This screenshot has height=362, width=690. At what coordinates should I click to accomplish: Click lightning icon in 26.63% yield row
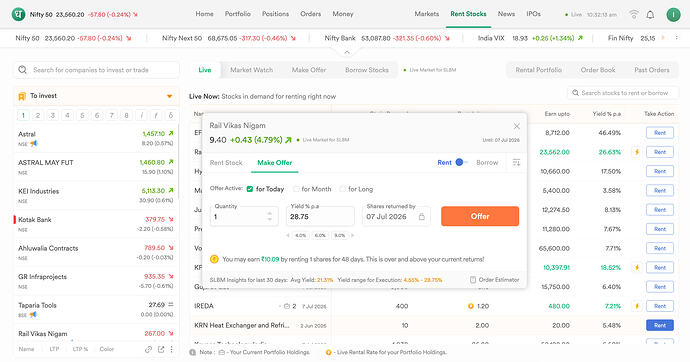click(x=636, y=152)
